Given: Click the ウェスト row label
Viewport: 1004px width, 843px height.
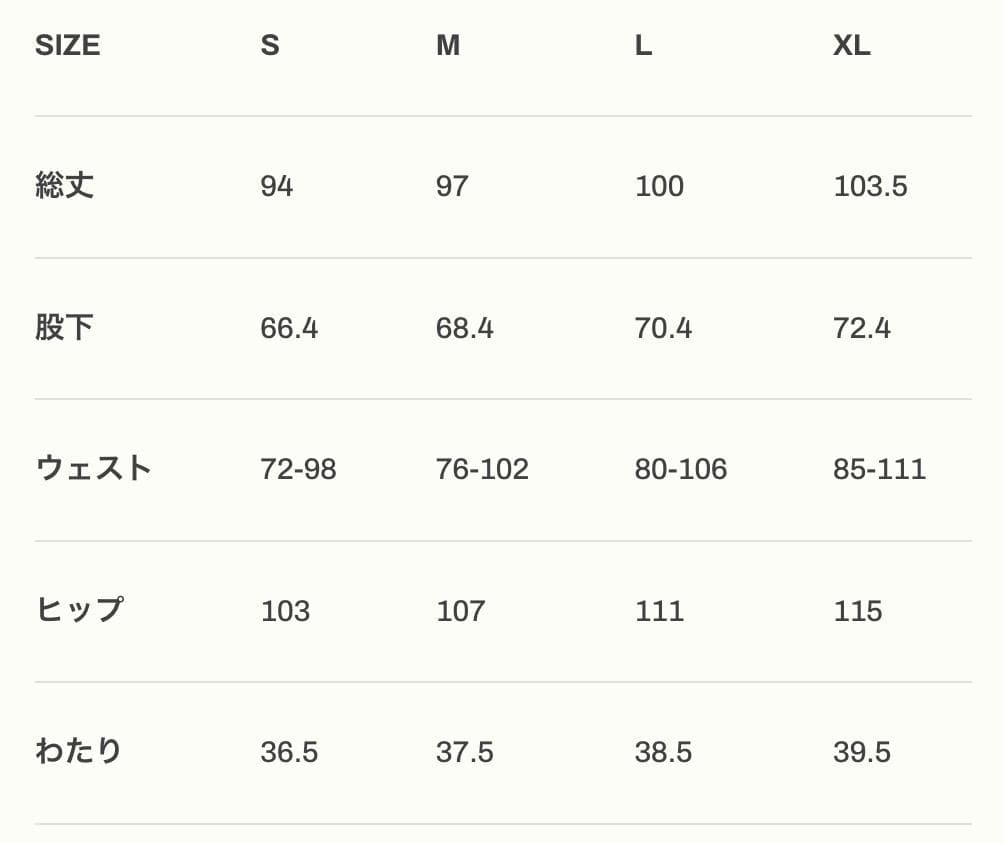Looking at the screenshot, I should 93,469.
